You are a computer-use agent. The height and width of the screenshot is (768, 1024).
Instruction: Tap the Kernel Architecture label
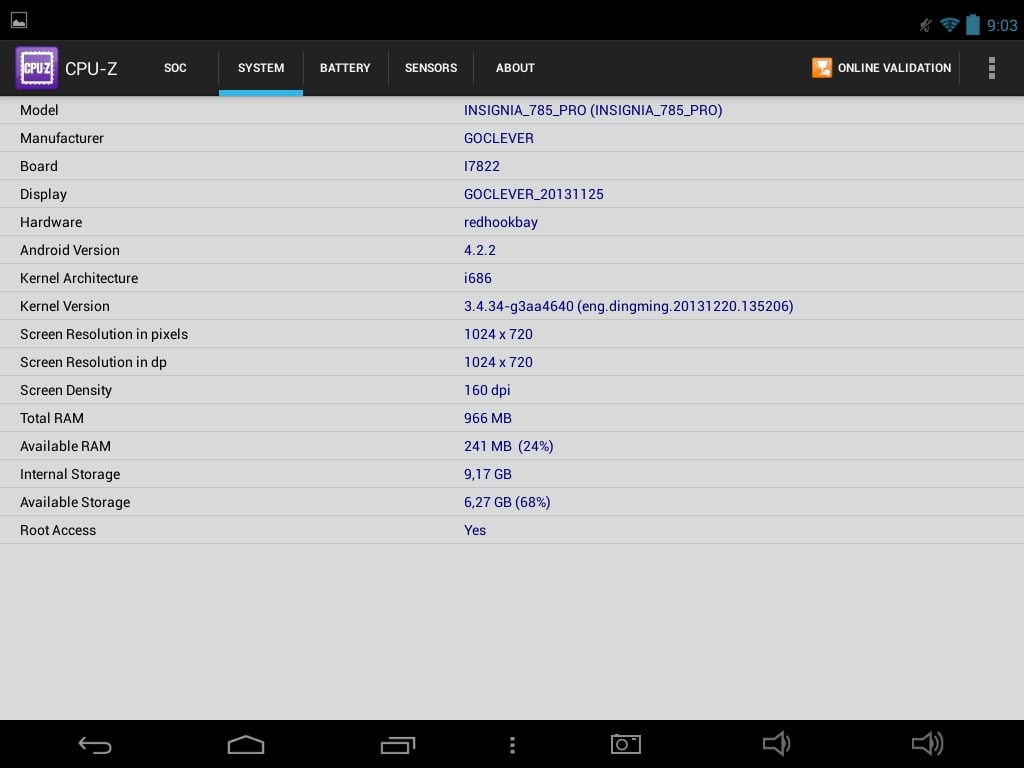(x=79, y=279)
